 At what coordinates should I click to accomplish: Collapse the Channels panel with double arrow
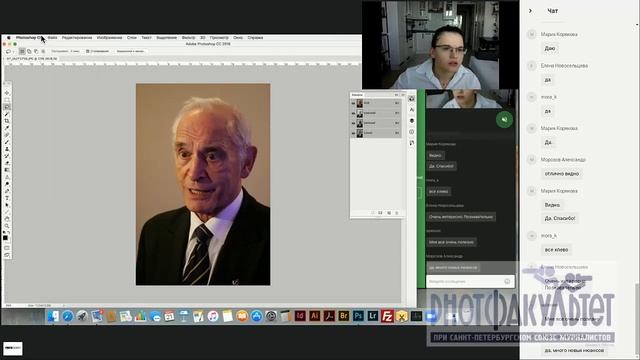tap(396, 95)
